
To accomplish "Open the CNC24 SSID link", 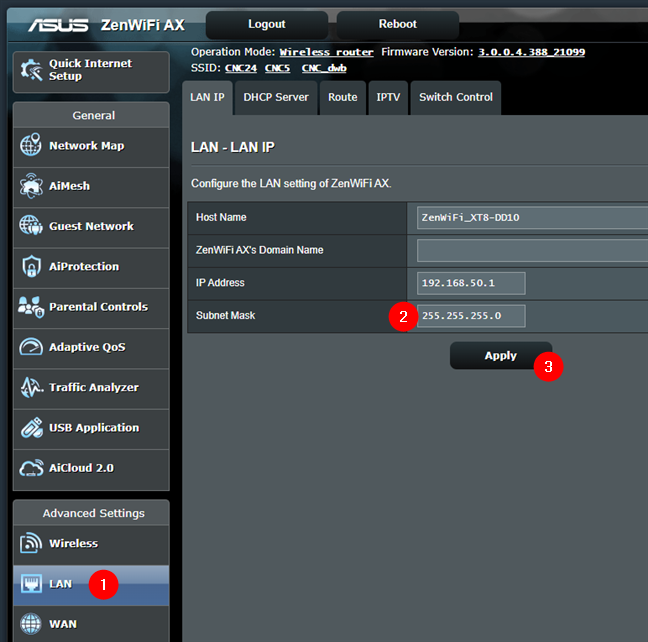I will coord(241,68).
